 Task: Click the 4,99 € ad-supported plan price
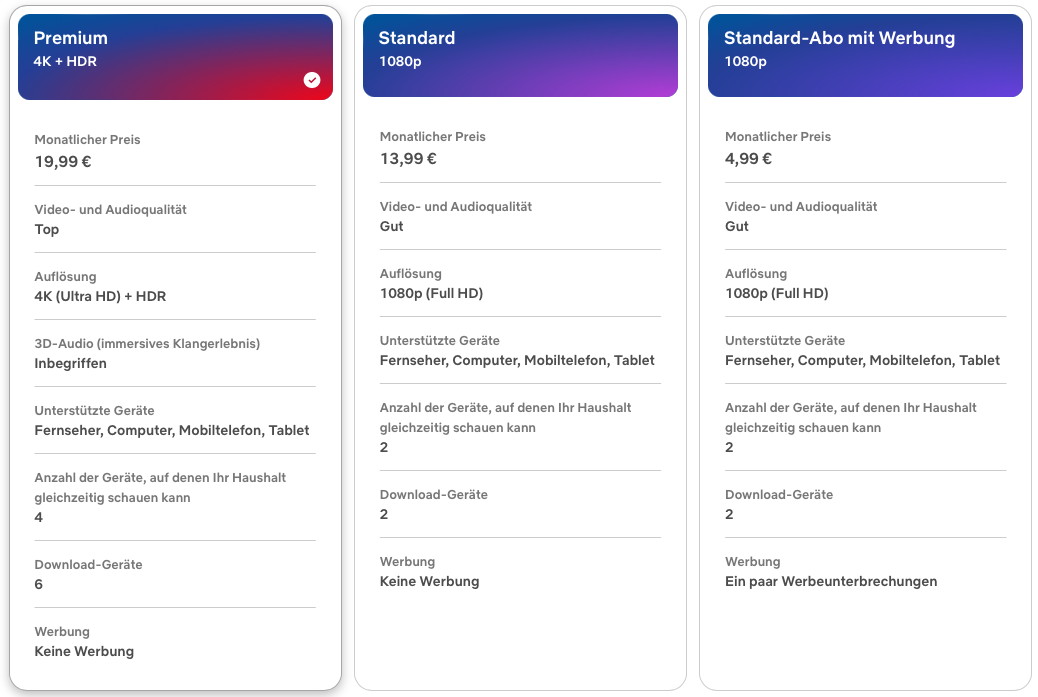click(749, 159)
